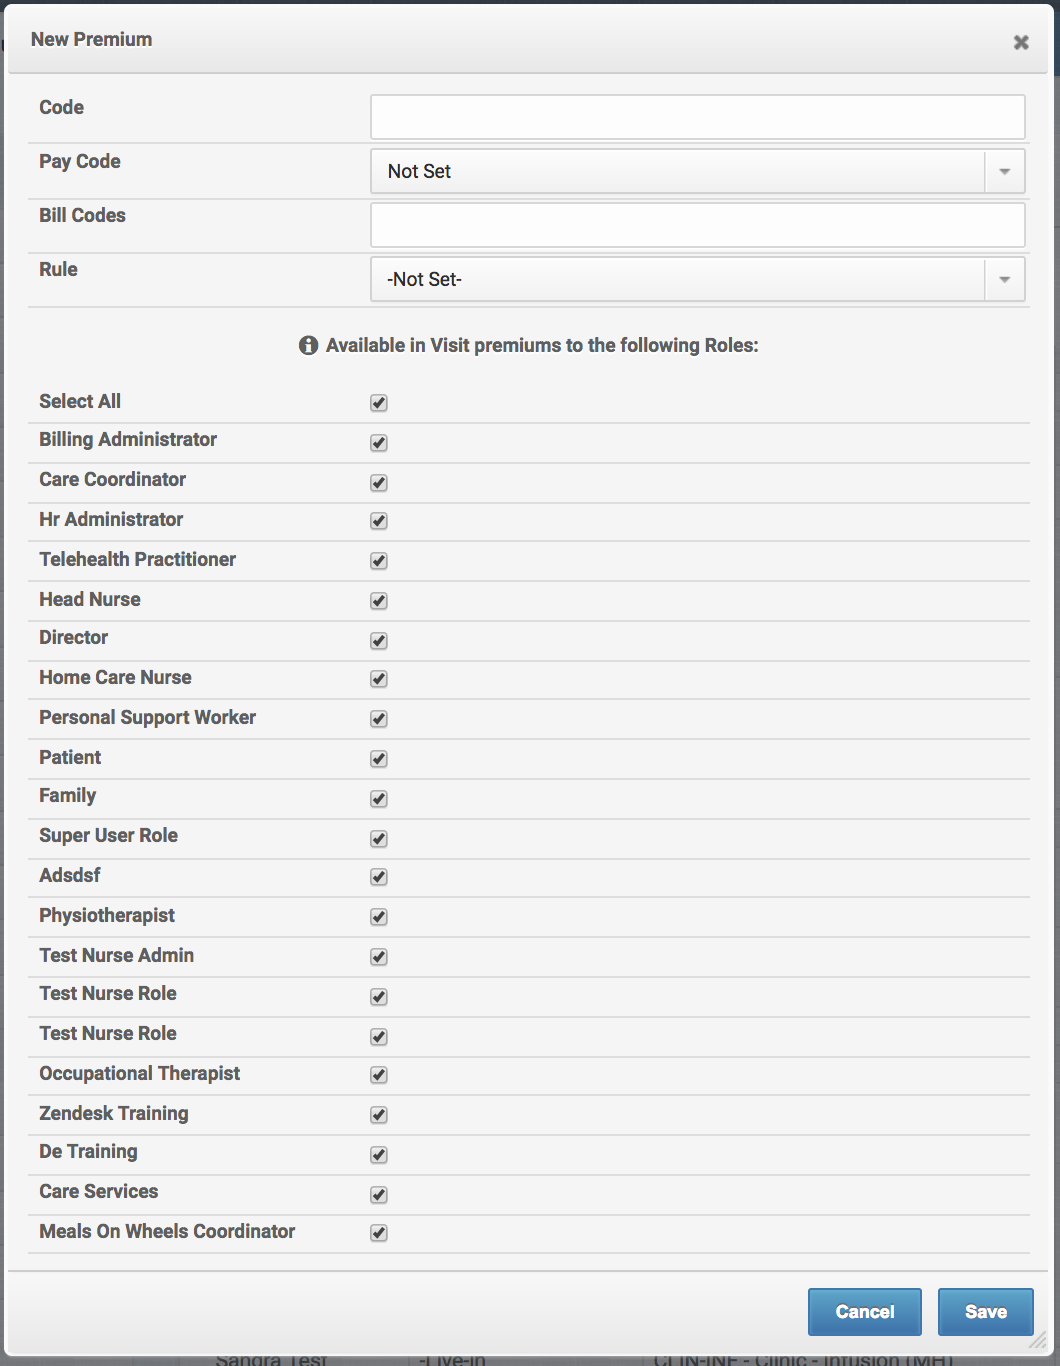Click into the Code text field

pos(697,117)
